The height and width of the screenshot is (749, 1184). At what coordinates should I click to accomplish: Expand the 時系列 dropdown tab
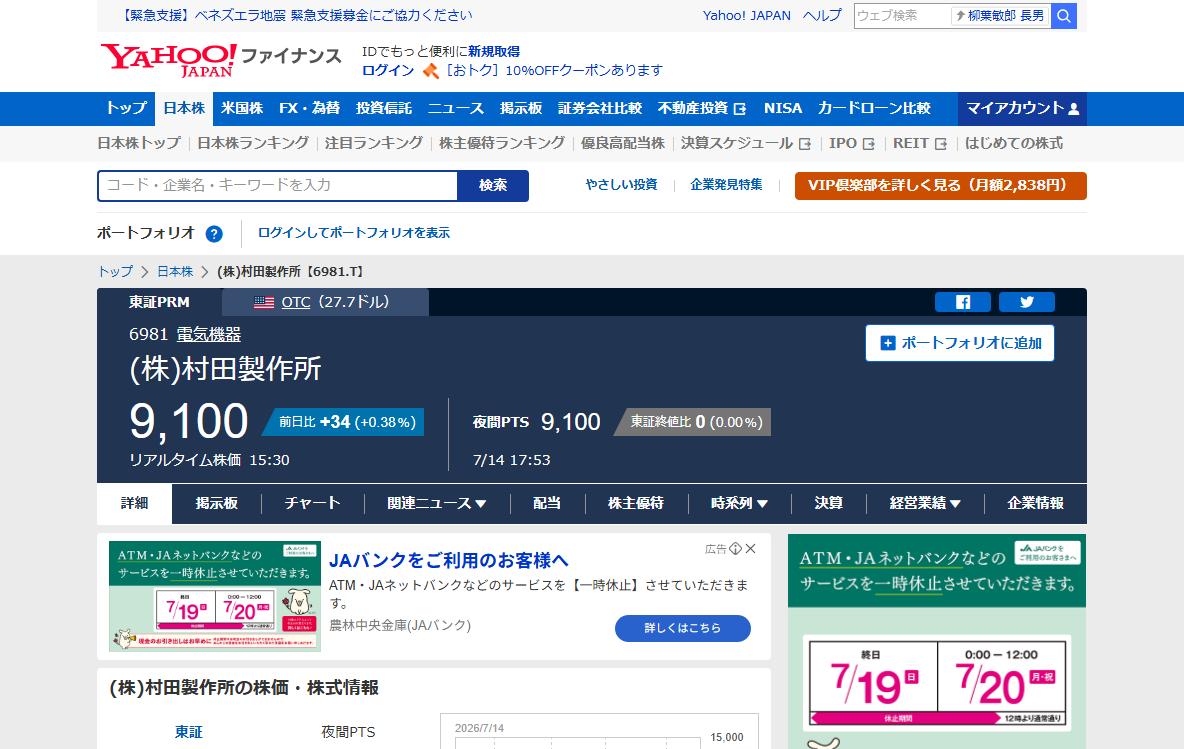pos(739,504)
